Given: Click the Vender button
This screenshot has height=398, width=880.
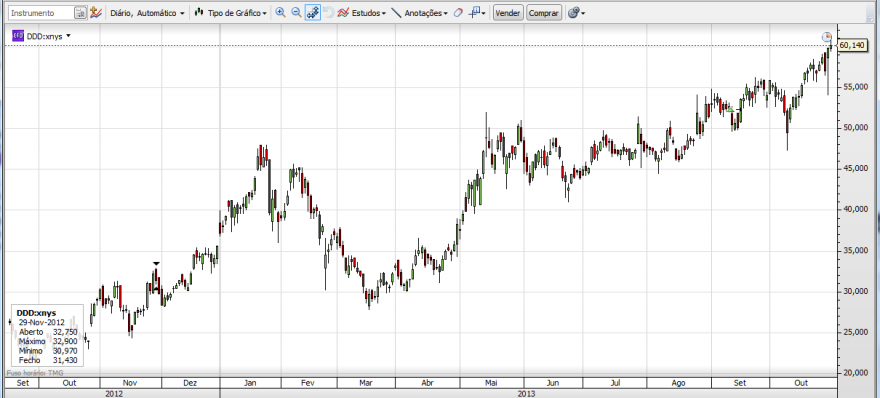Looking at the screenshot, I should point(508,12).
